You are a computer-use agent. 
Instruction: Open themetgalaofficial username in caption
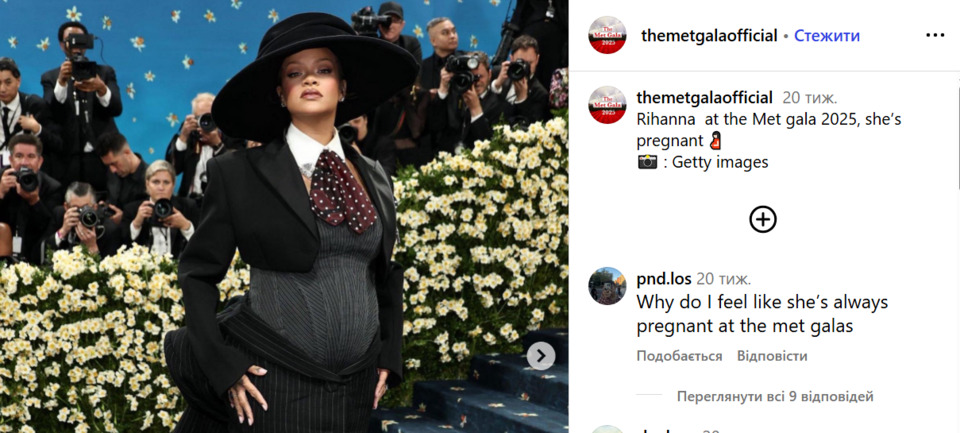pyautogui.click(x=705, y=97)
